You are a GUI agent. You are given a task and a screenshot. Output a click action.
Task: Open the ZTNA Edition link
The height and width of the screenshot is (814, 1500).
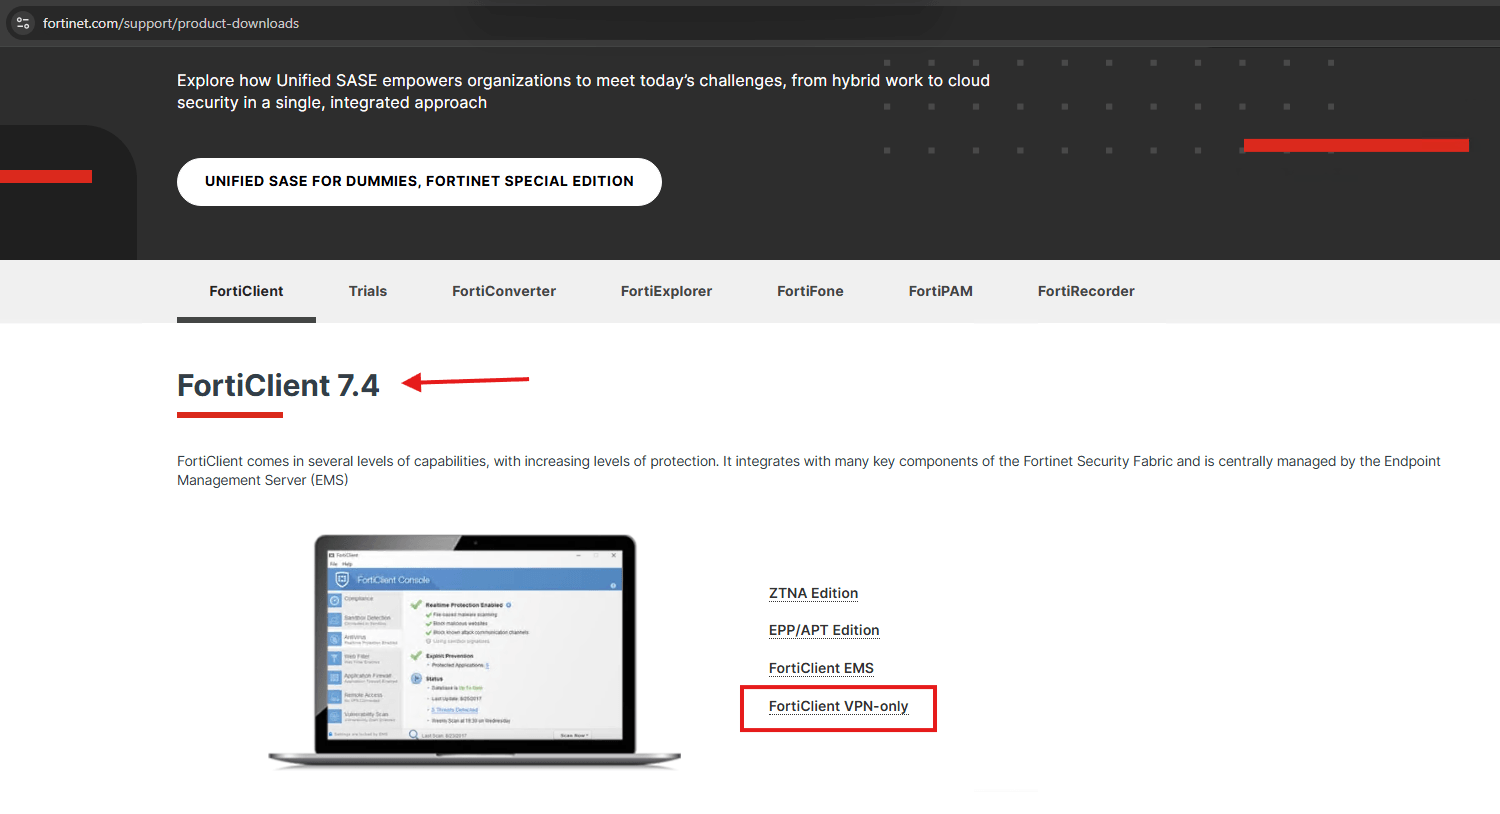813,593
